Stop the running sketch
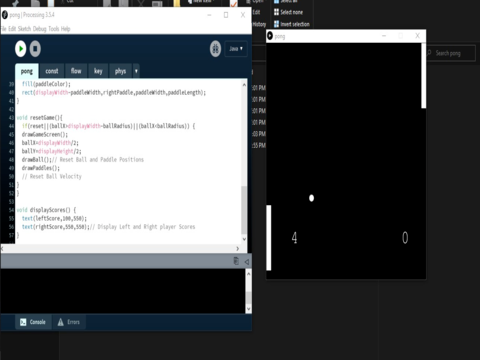 35,49
